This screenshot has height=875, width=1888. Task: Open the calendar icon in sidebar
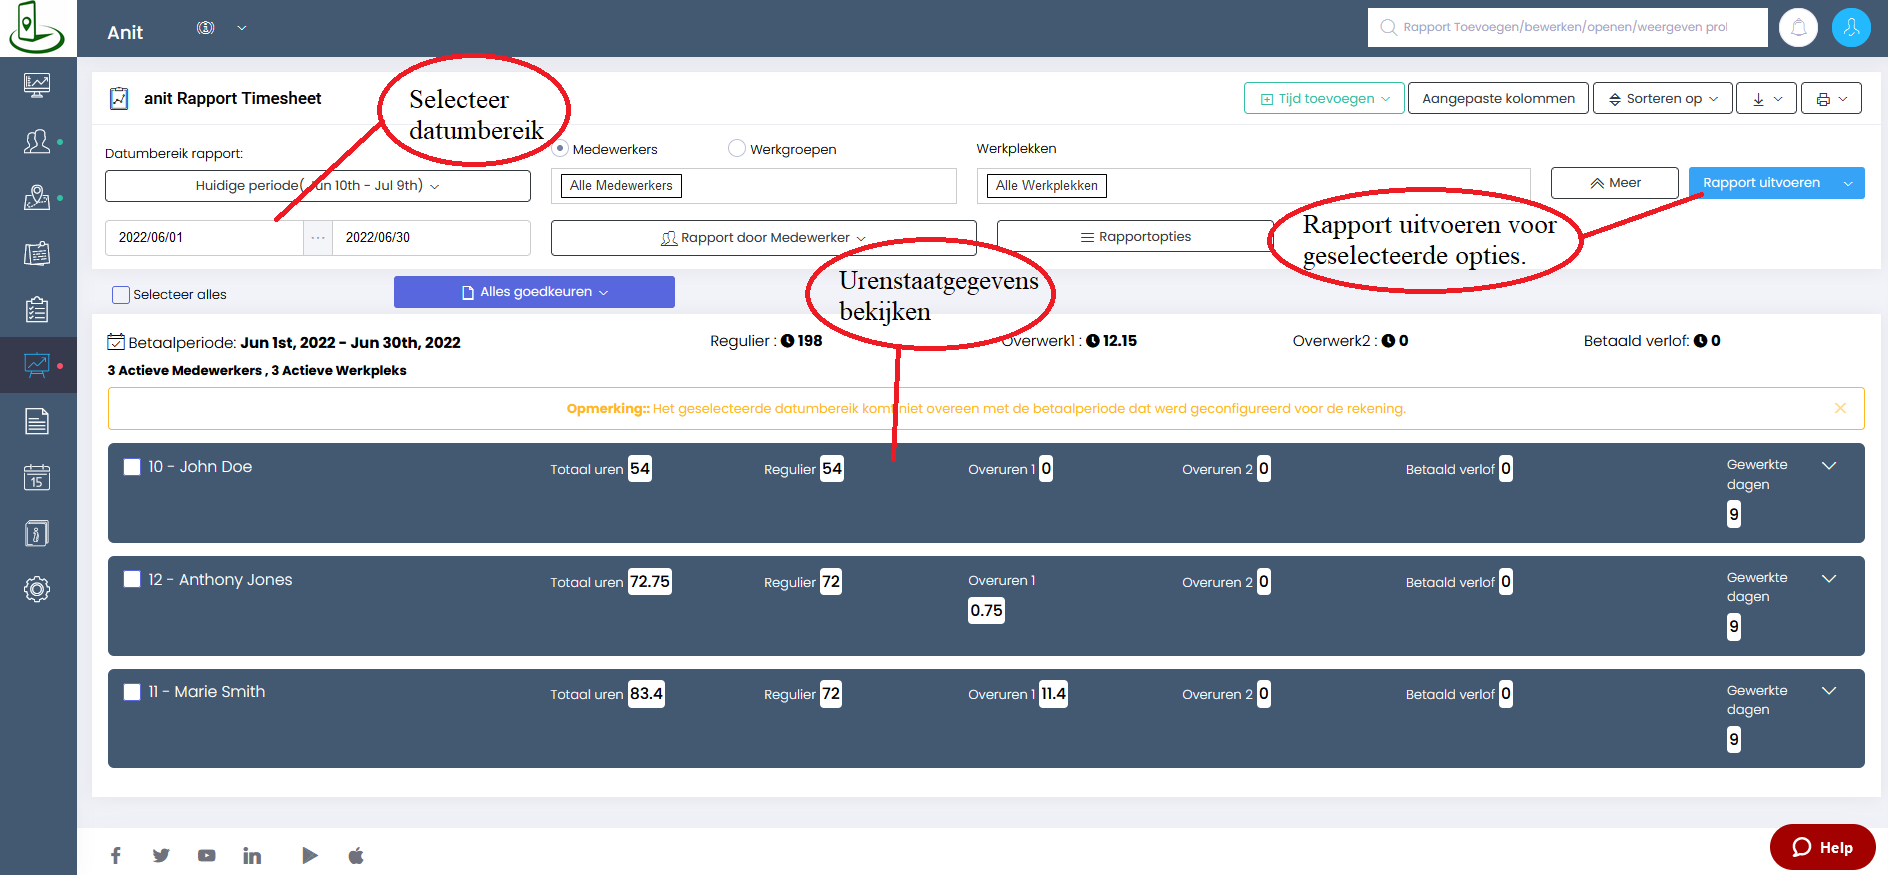pos(37,478)
